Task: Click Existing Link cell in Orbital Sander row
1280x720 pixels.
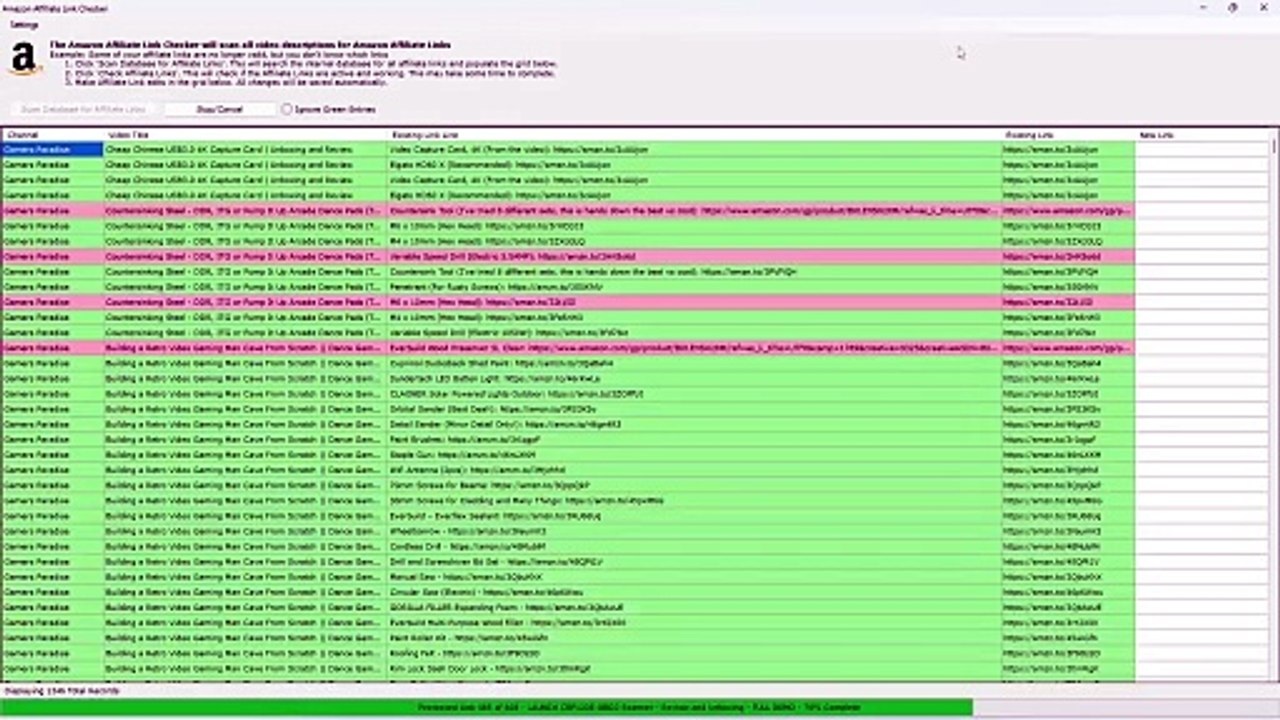Action: pyautogui.click(x=1068, y=409)
